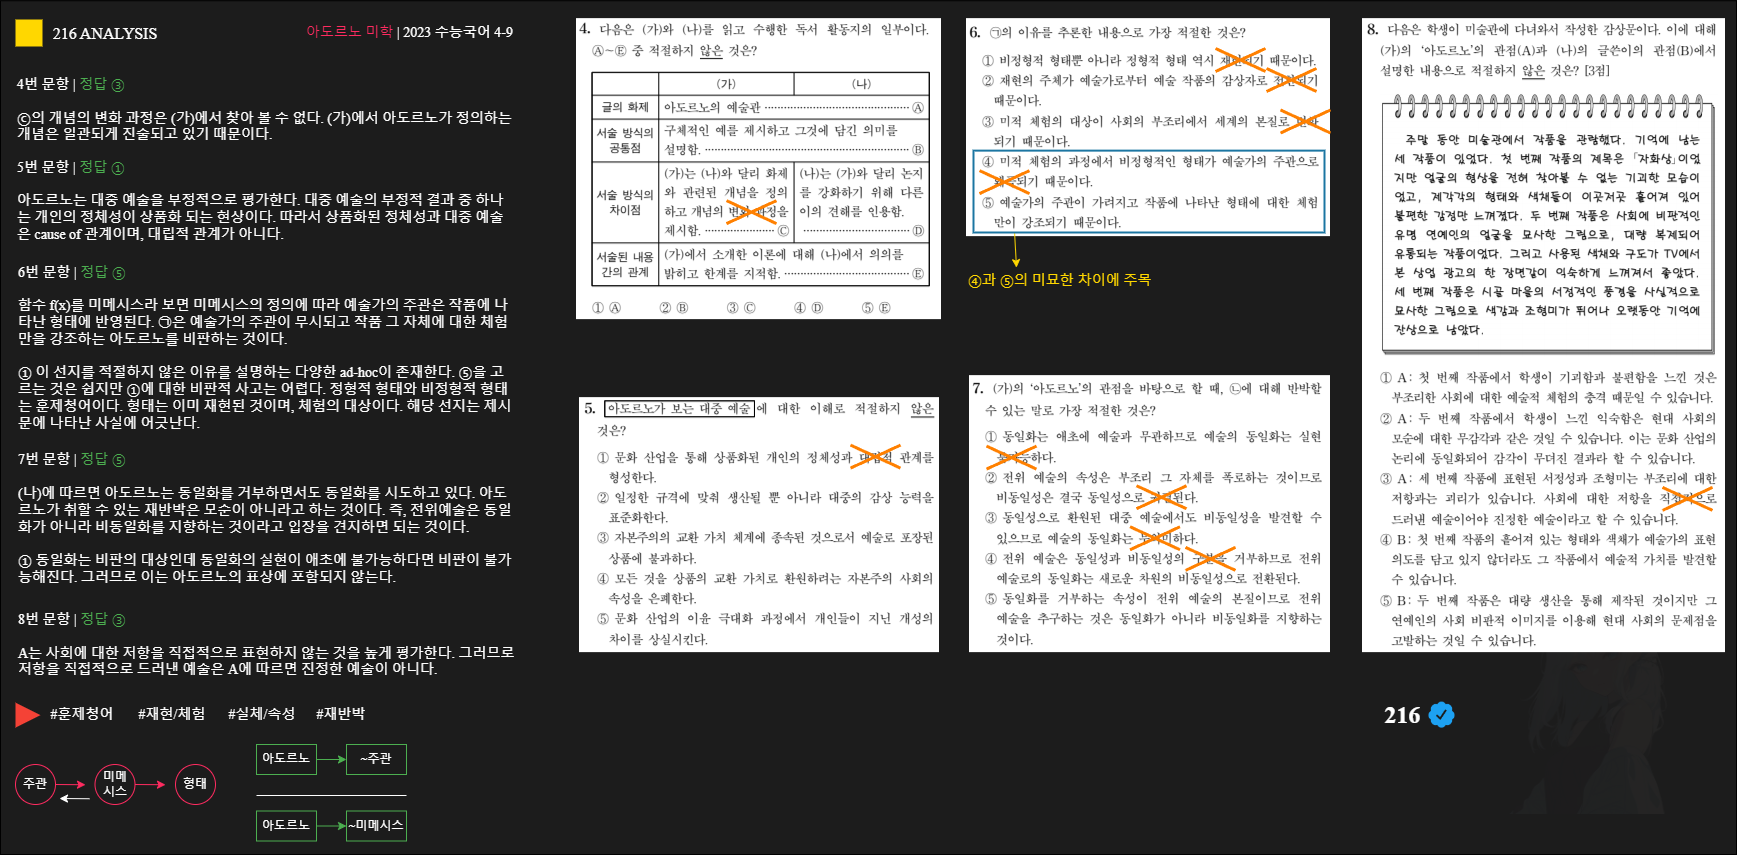
Task: Click 정답 ⑤ next to 7번 문항
Action: [103, 459]
